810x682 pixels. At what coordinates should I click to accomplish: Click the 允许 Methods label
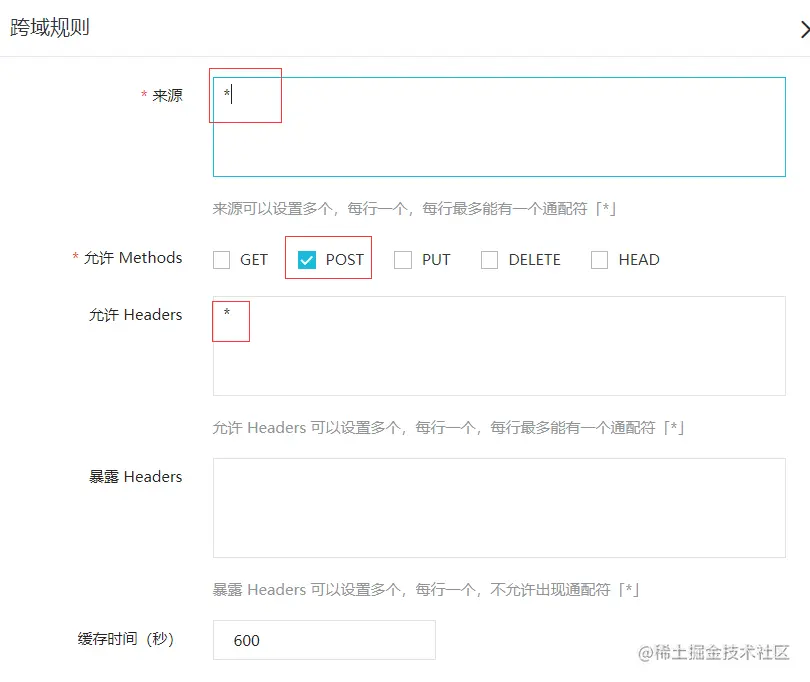133,257
